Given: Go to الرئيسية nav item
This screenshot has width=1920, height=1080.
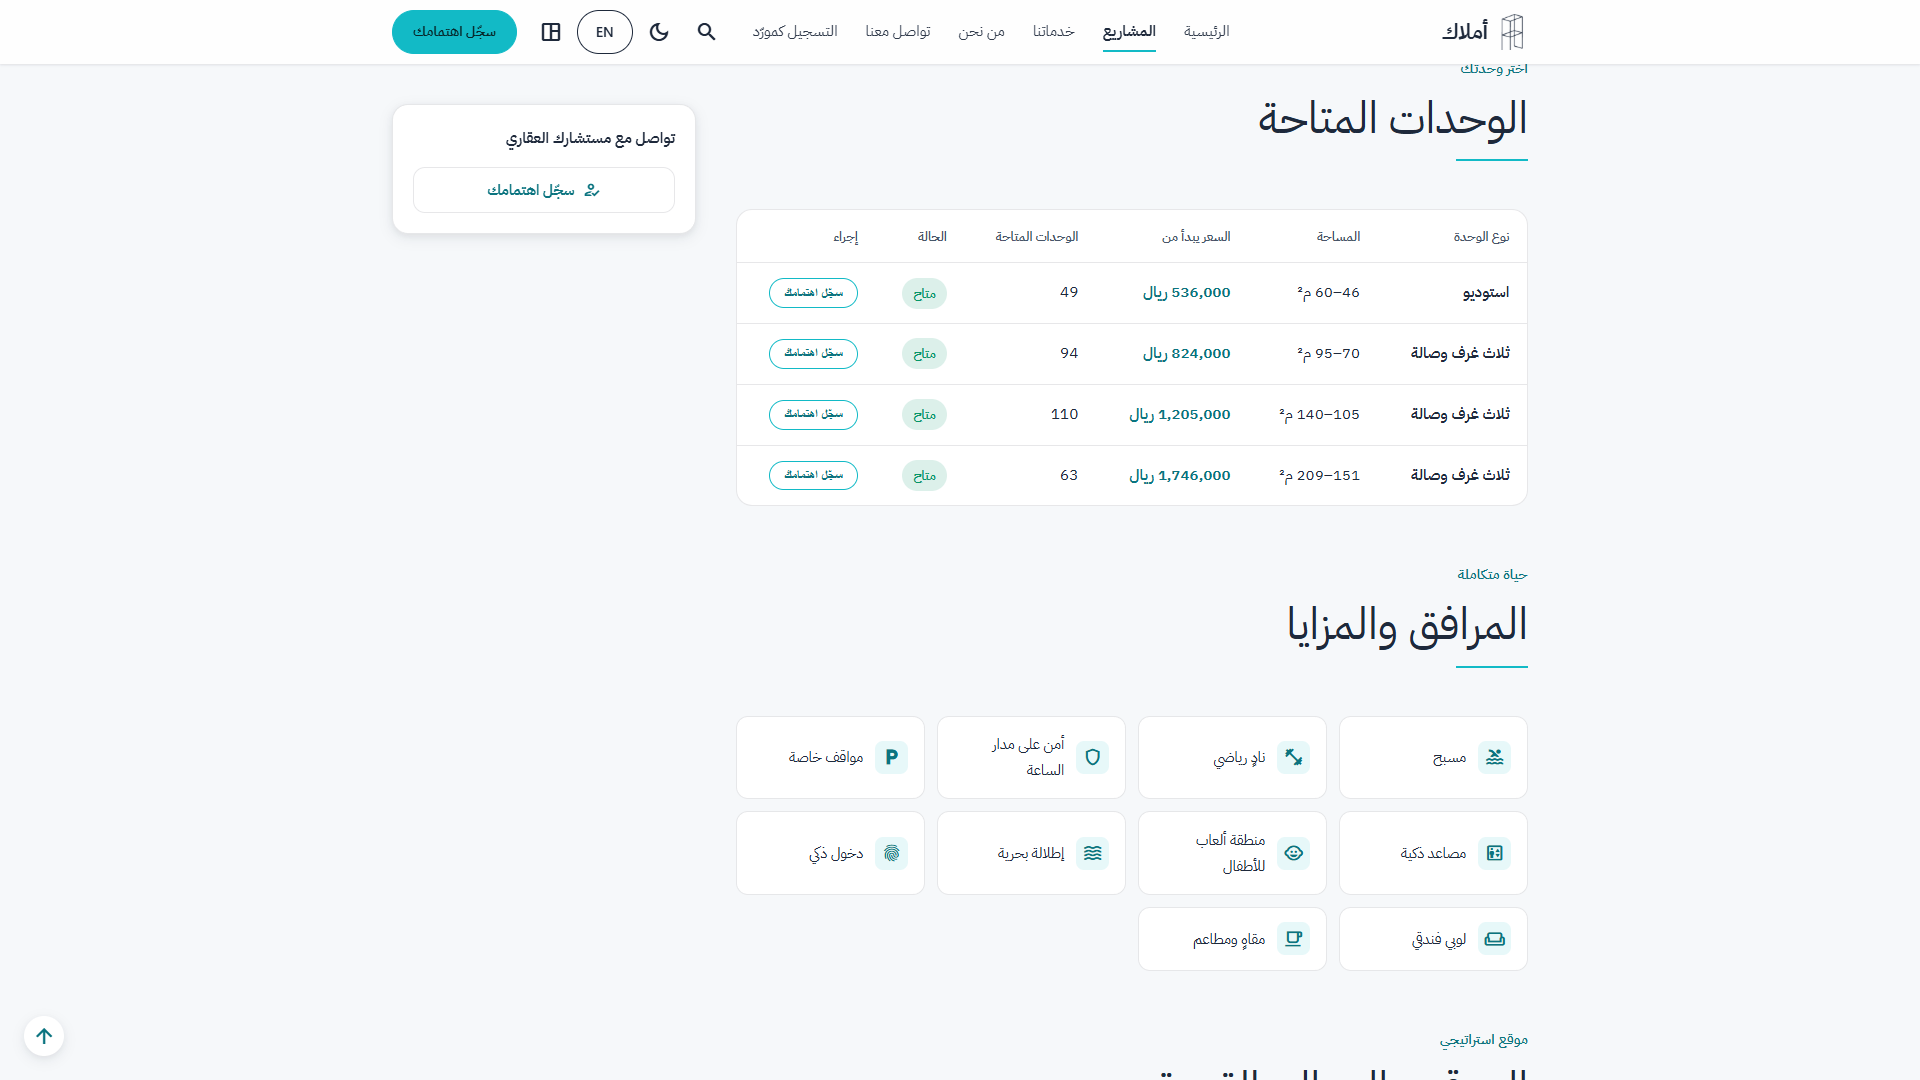Looking at the screenshot, I should point(1207,32).
